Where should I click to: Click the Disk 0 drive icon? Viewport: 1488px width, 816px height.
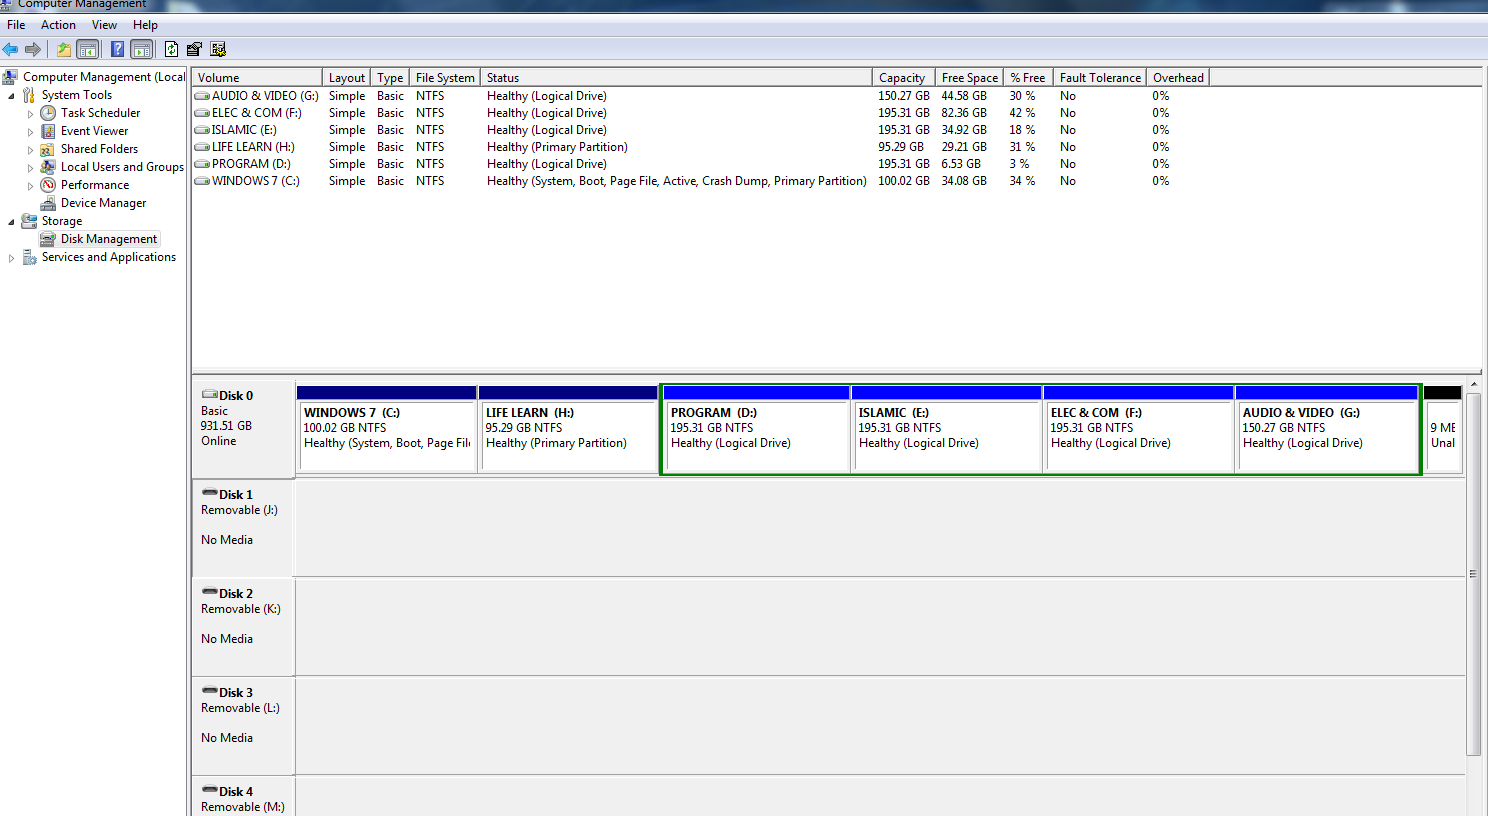210,395
